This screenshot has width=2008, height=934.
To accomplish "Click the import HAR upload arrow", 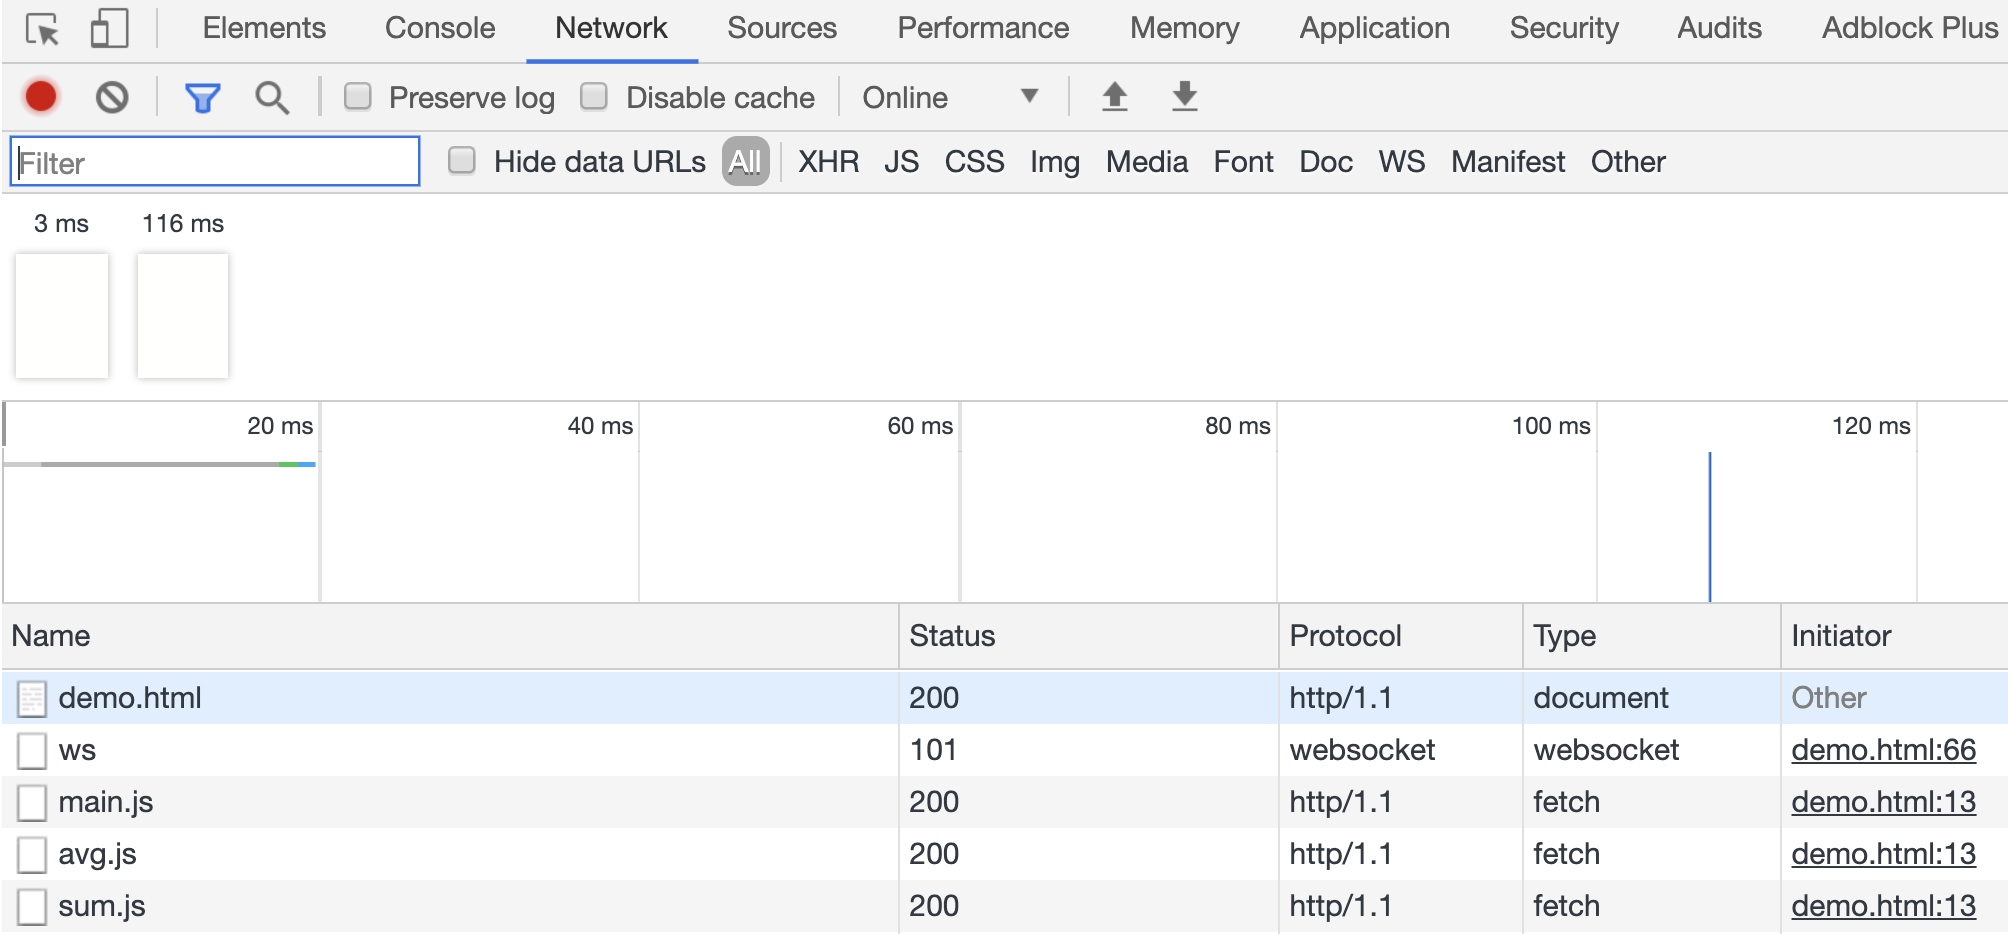I will click(1114, 97).
